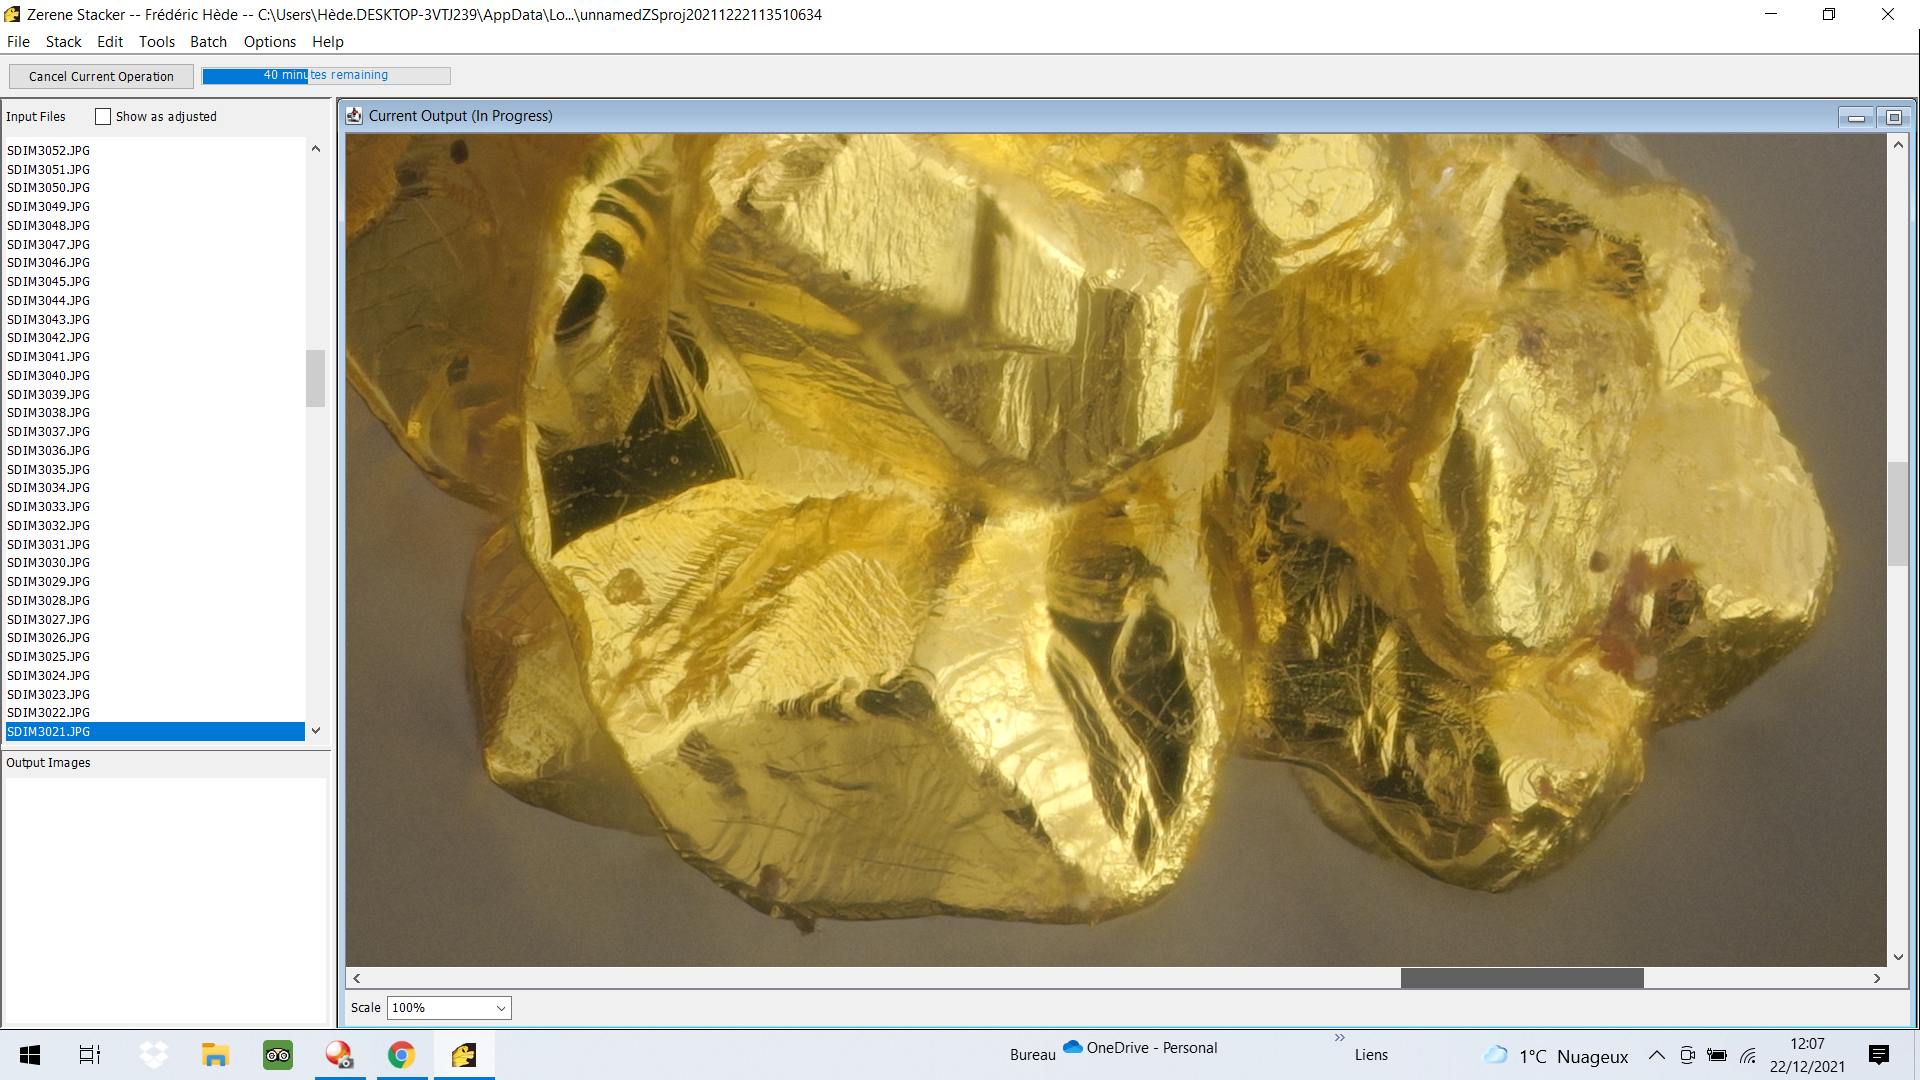Viewport: 1920px width, 1080px height.
Task: Open the Dropbox taskbar icon
Action: [x=153, y=1055]
